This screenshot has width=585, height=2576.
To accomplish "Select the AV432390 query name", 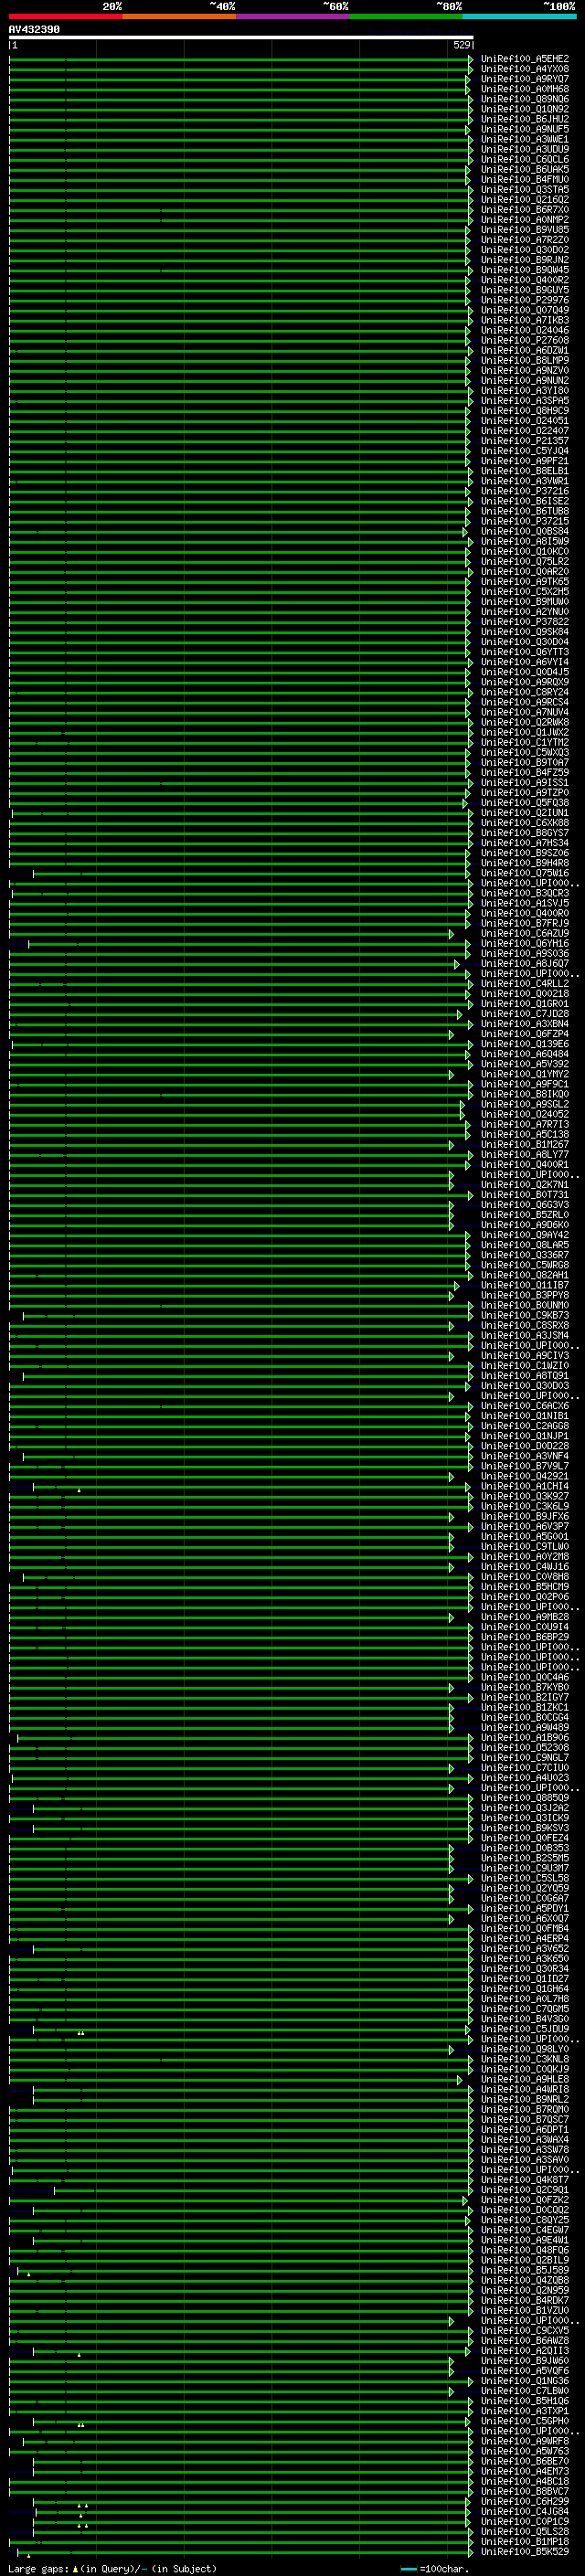I will coord(34,30).
